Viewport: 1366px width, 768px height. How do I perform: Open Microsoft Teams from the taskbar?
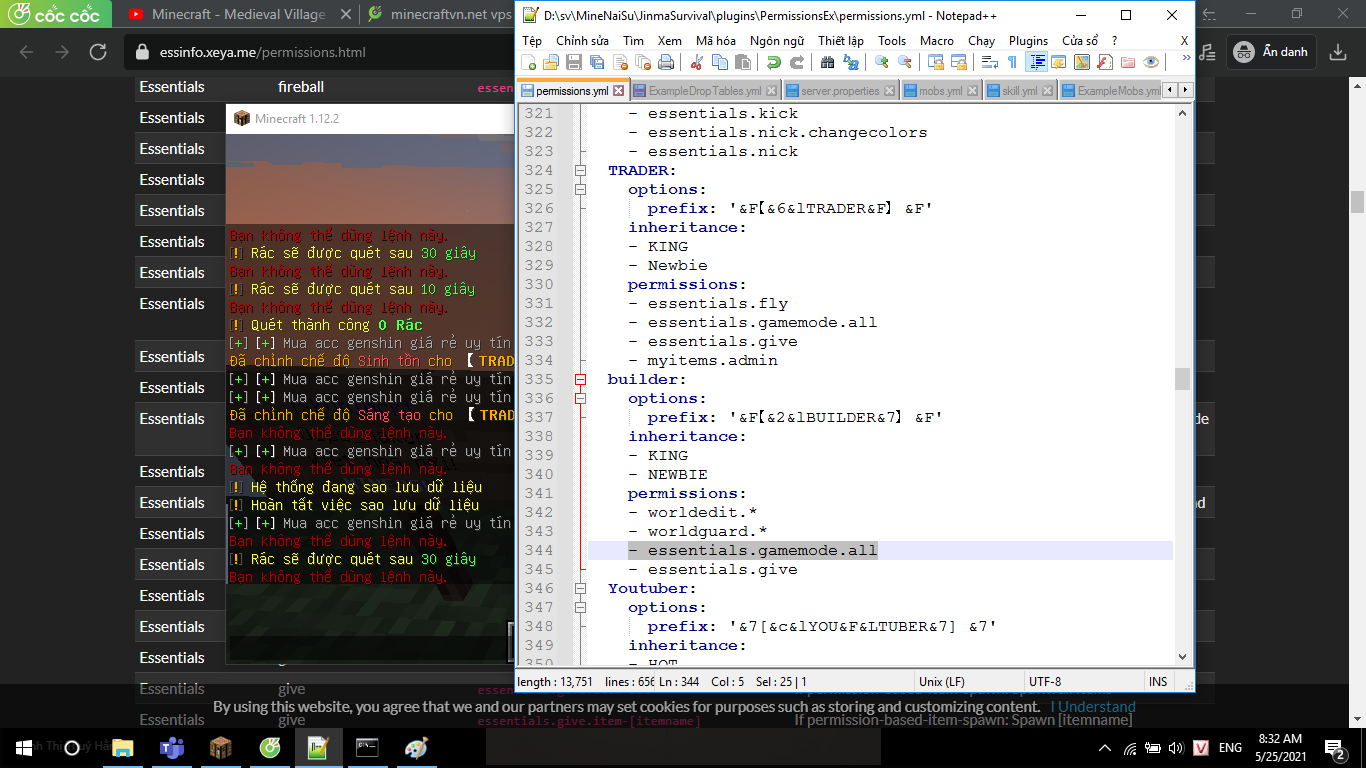(171, 748)
